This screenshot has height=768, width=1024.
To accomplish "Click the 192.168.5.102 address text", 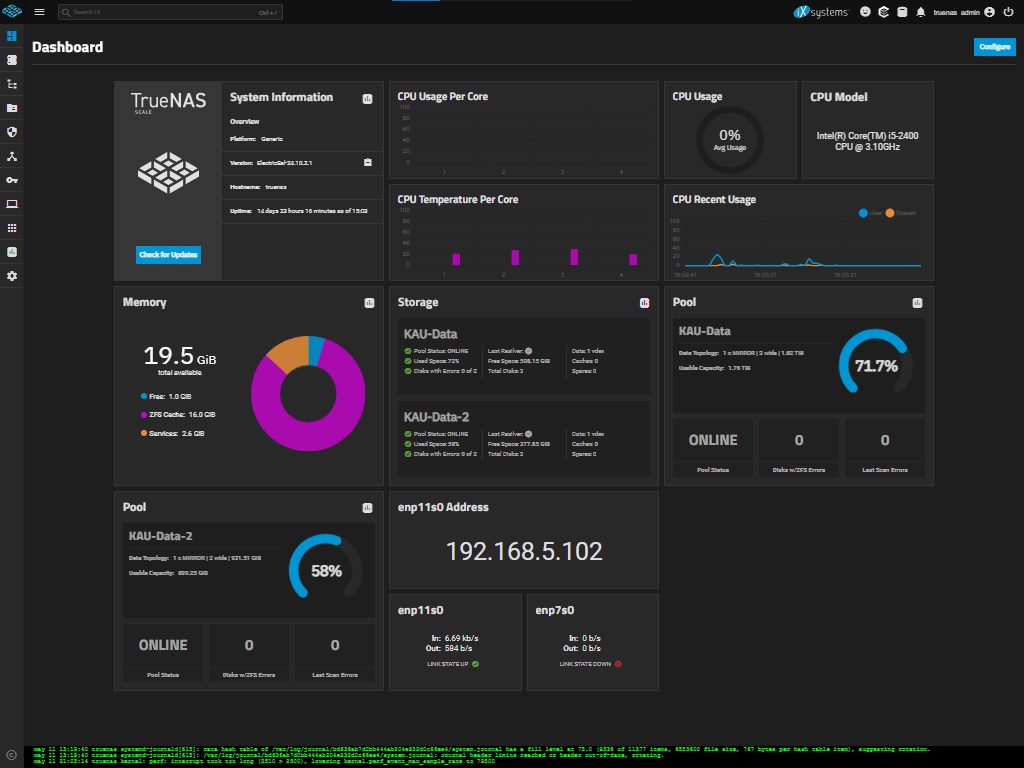I will pos(524,551).
